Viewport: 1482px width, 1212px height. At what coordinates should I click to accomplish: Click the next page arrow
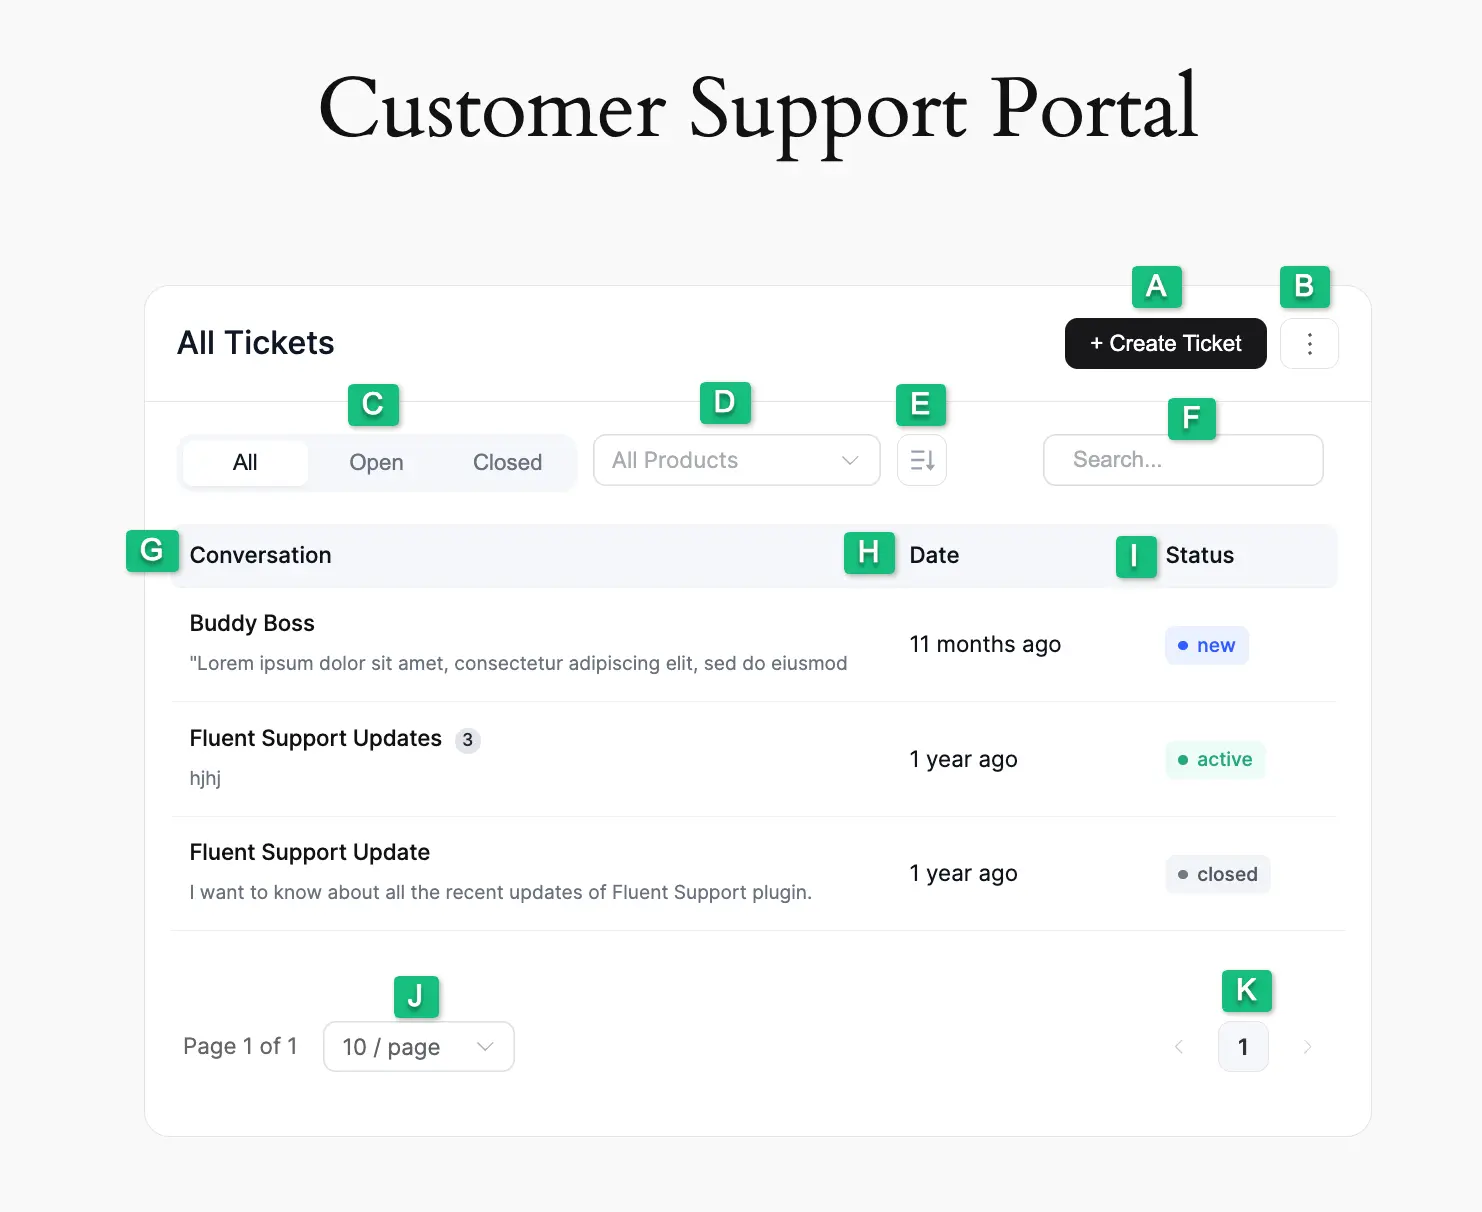[1307, 1046]
